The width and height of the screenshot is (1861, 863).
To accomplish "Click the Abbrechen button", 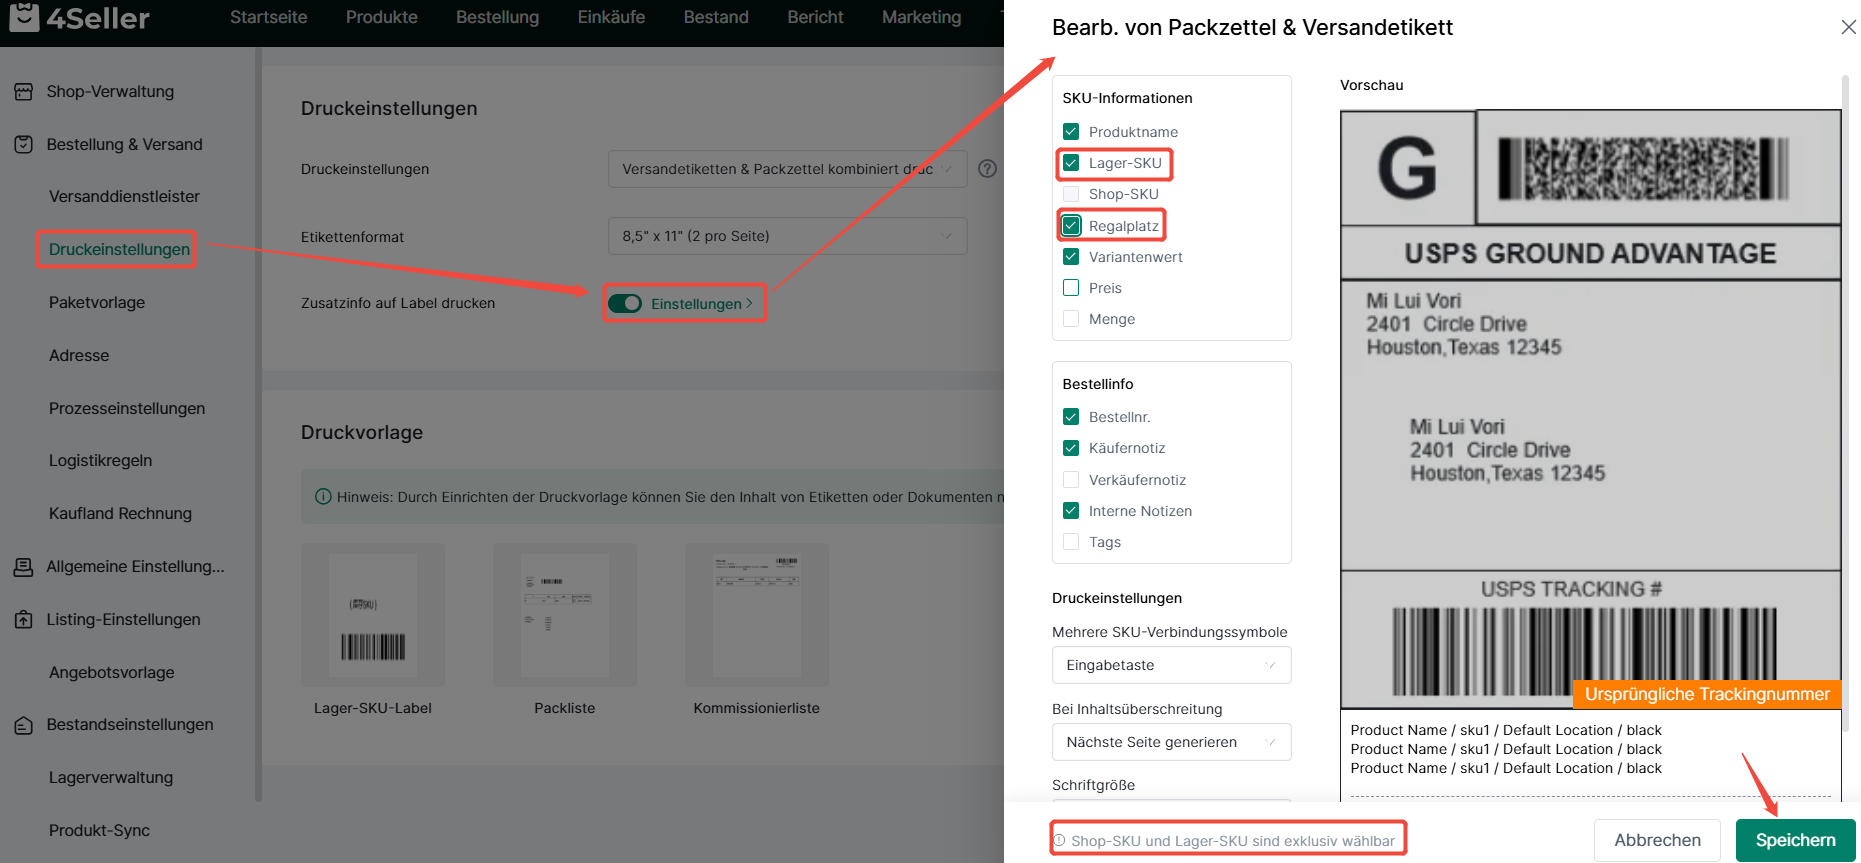I will point(1657,840).
